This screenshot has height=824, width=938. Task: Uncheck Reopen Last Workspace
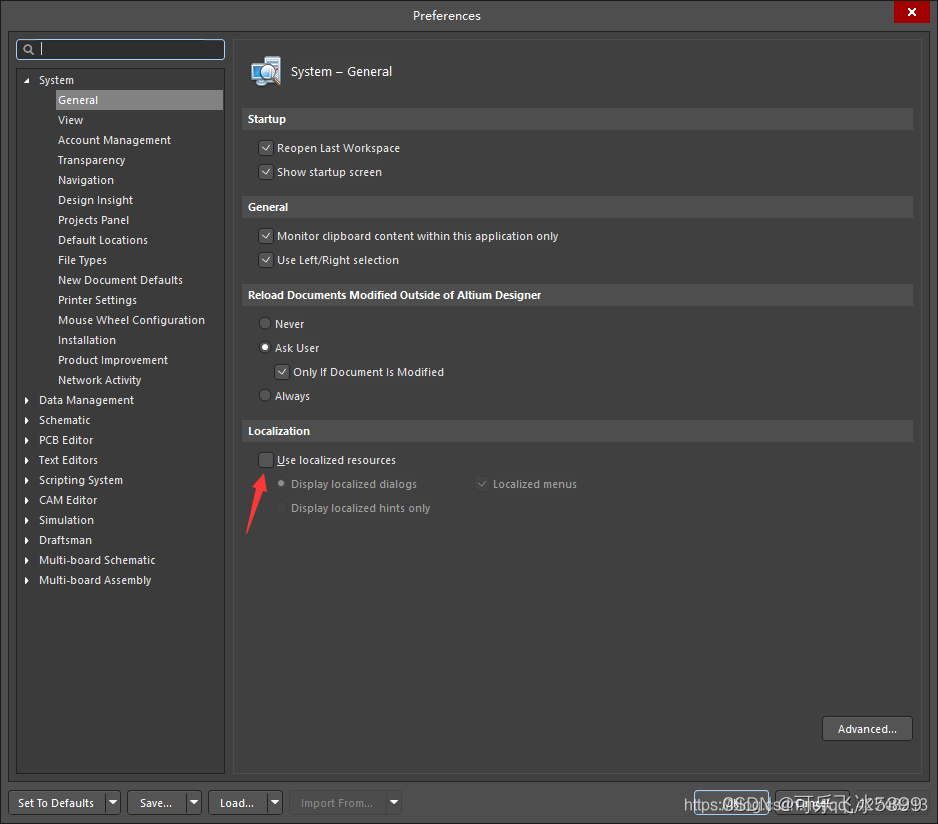(266, 148)
